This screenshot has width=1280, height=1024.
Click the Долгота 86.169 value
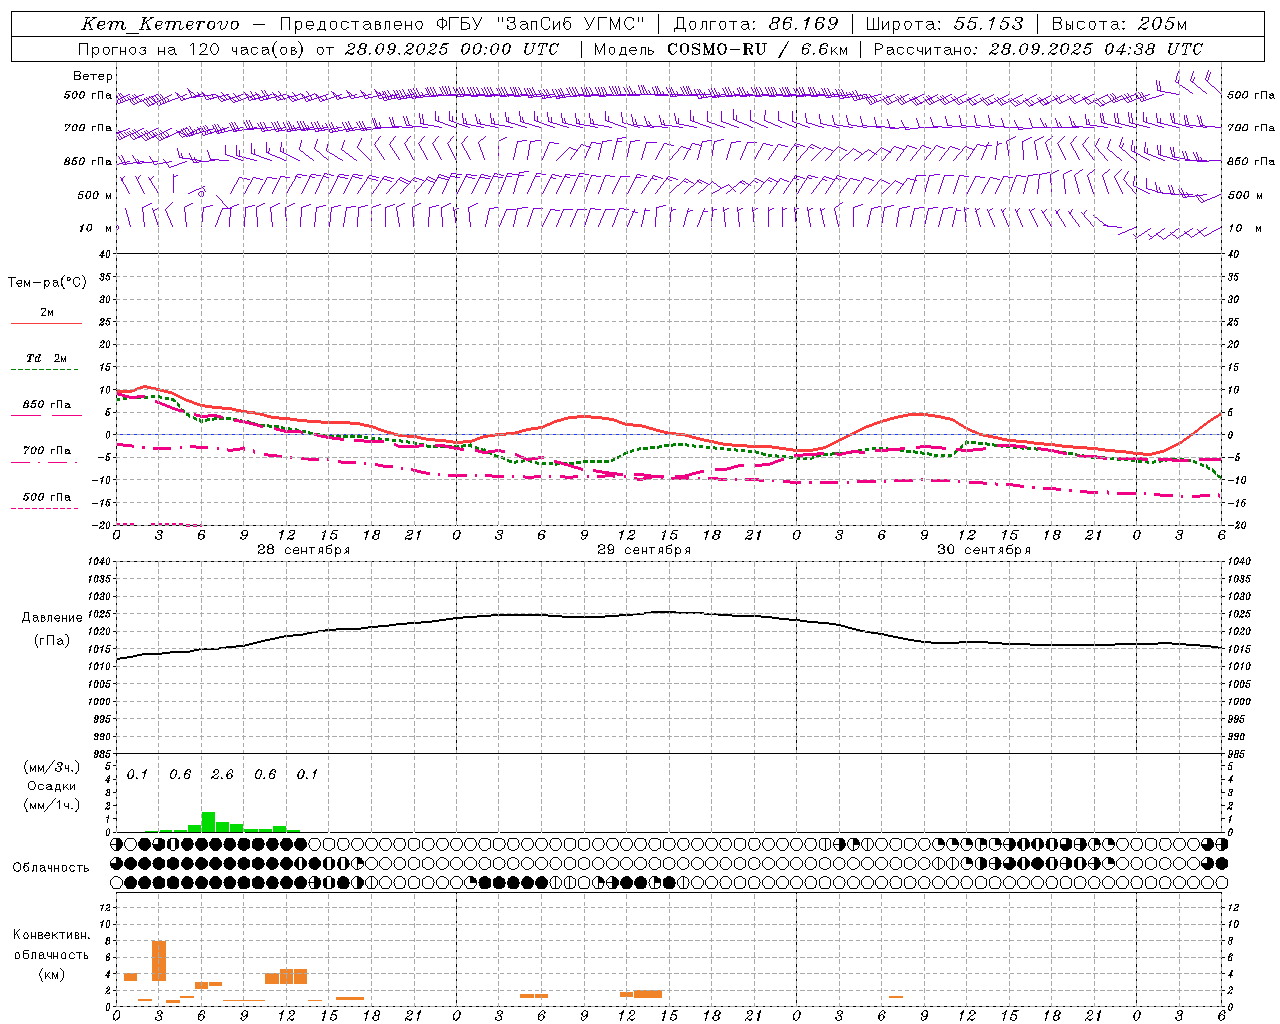click(x=756, y=24)
